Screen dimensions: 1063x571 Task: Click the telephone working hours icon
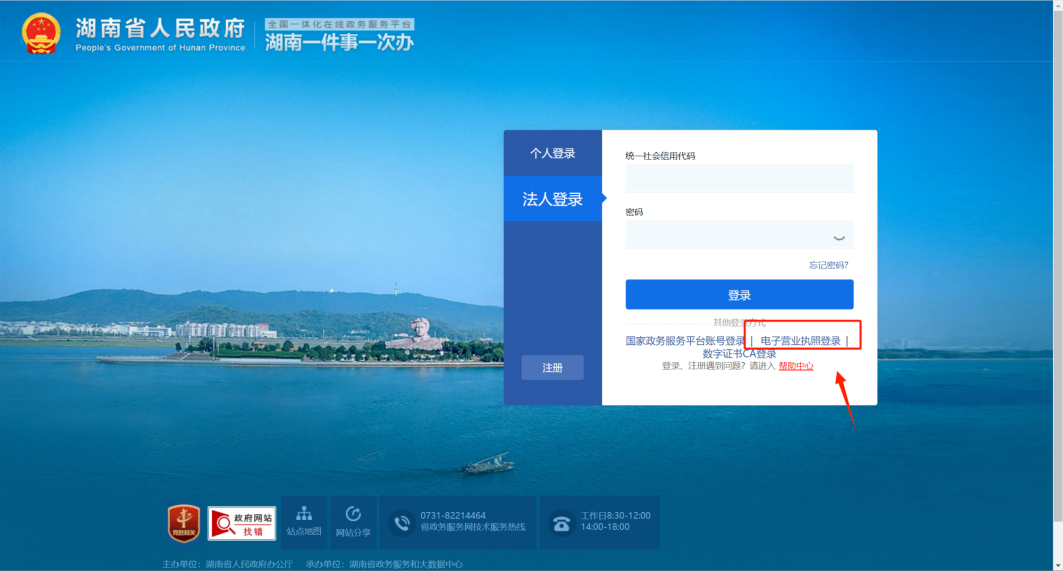(x=561, y=523)
